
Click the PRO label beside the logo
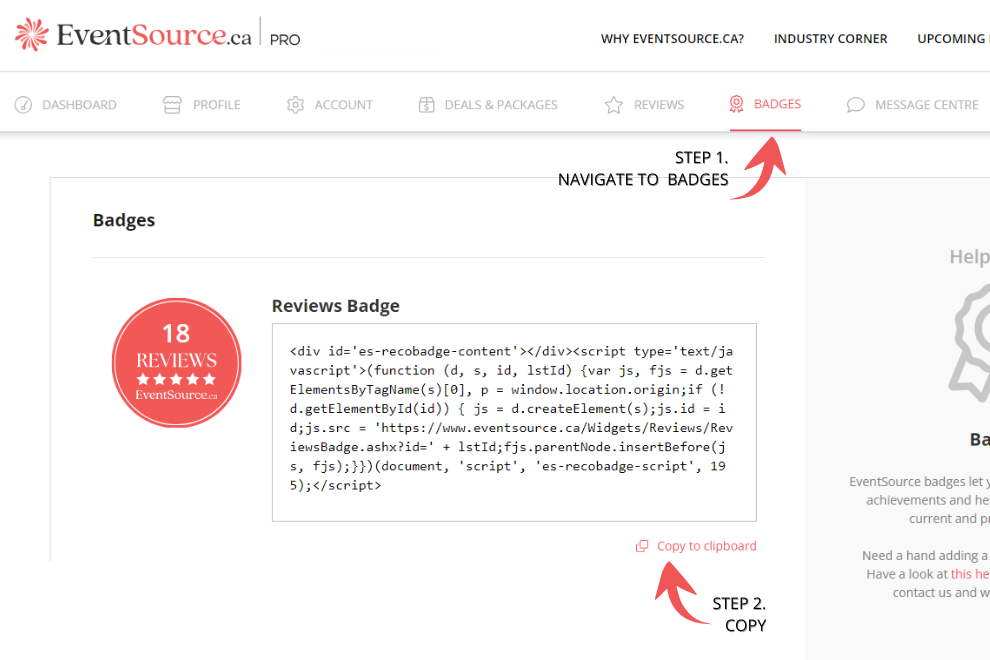point(285,40)
